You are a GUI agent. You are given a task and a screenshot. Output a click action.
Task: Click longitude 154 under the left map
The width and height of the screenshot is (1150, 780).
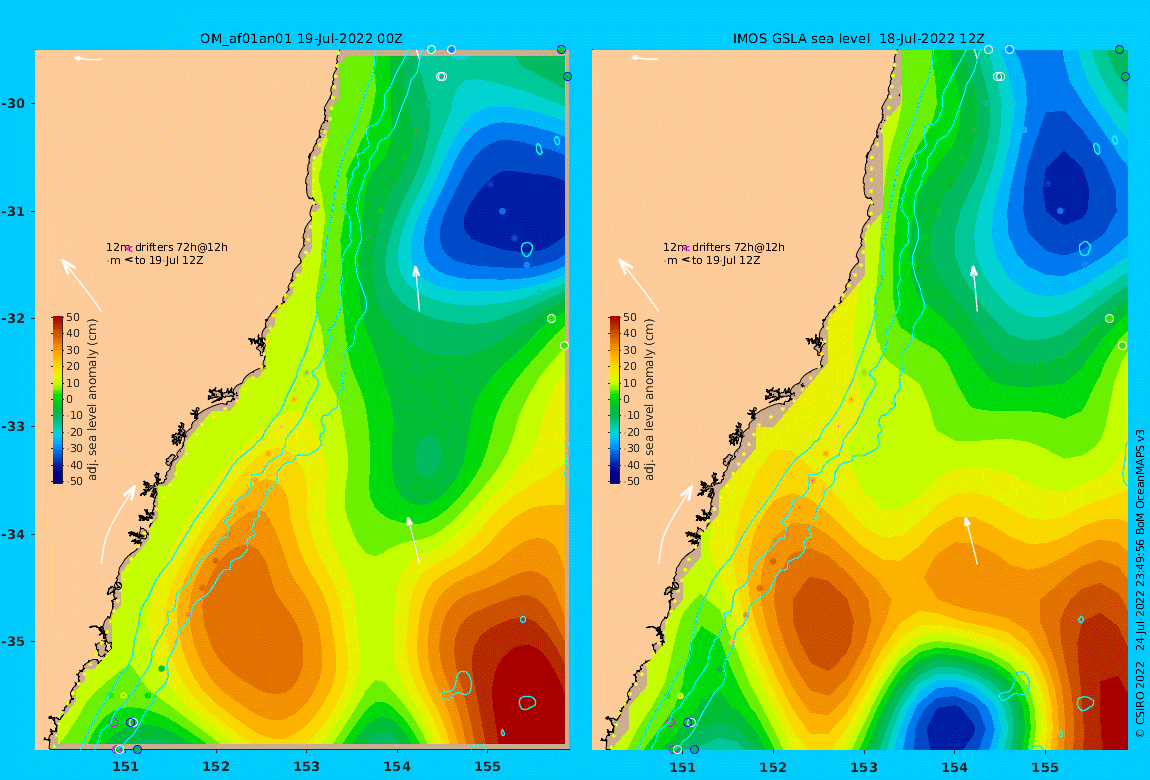[x=397, y=767]
